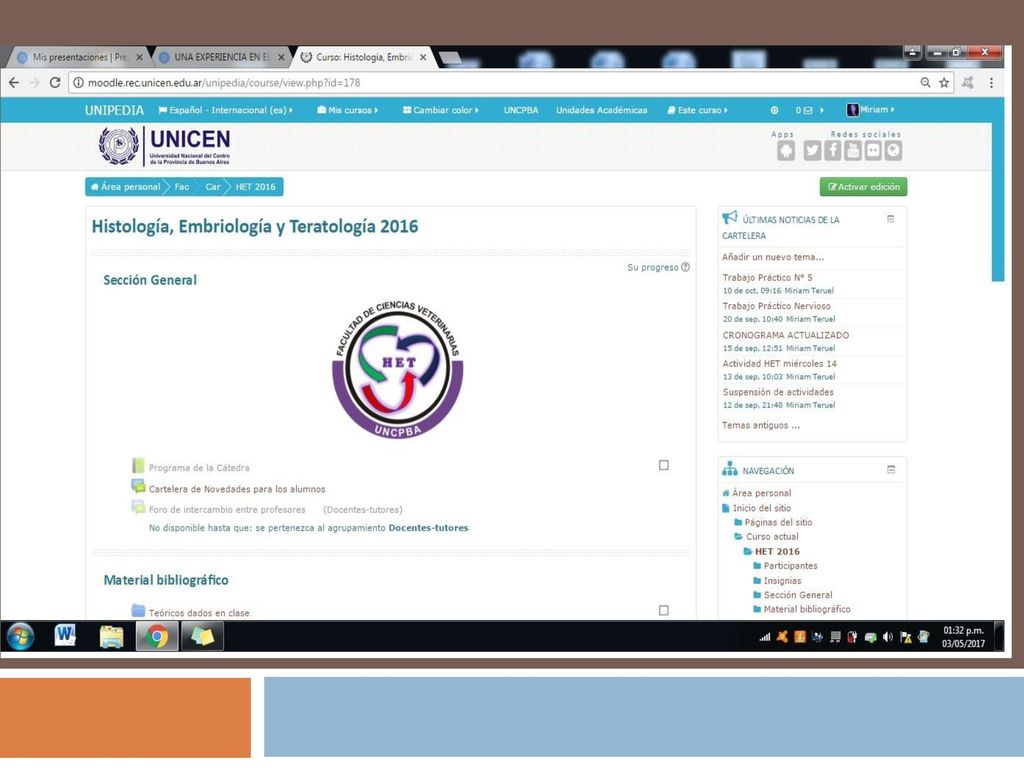Open the Suspensión de actividades news item
1024x768 pixels.
pos(778,392)
